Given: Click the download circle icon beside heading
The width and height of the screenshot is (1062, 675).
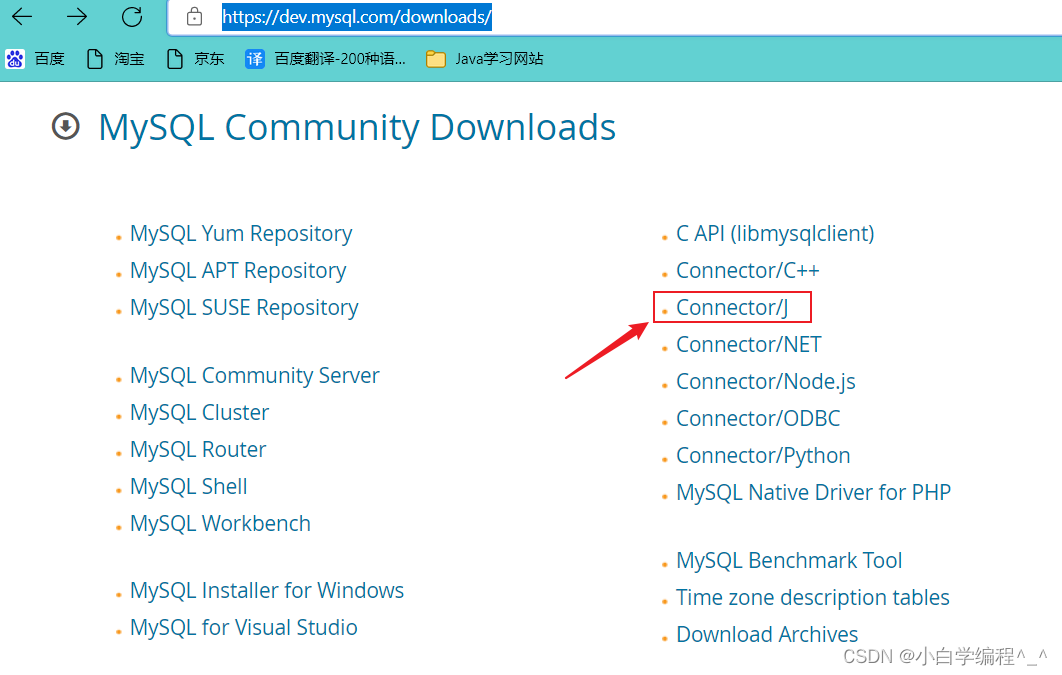Looking at the screenshot, I should (x=66, y=127).
